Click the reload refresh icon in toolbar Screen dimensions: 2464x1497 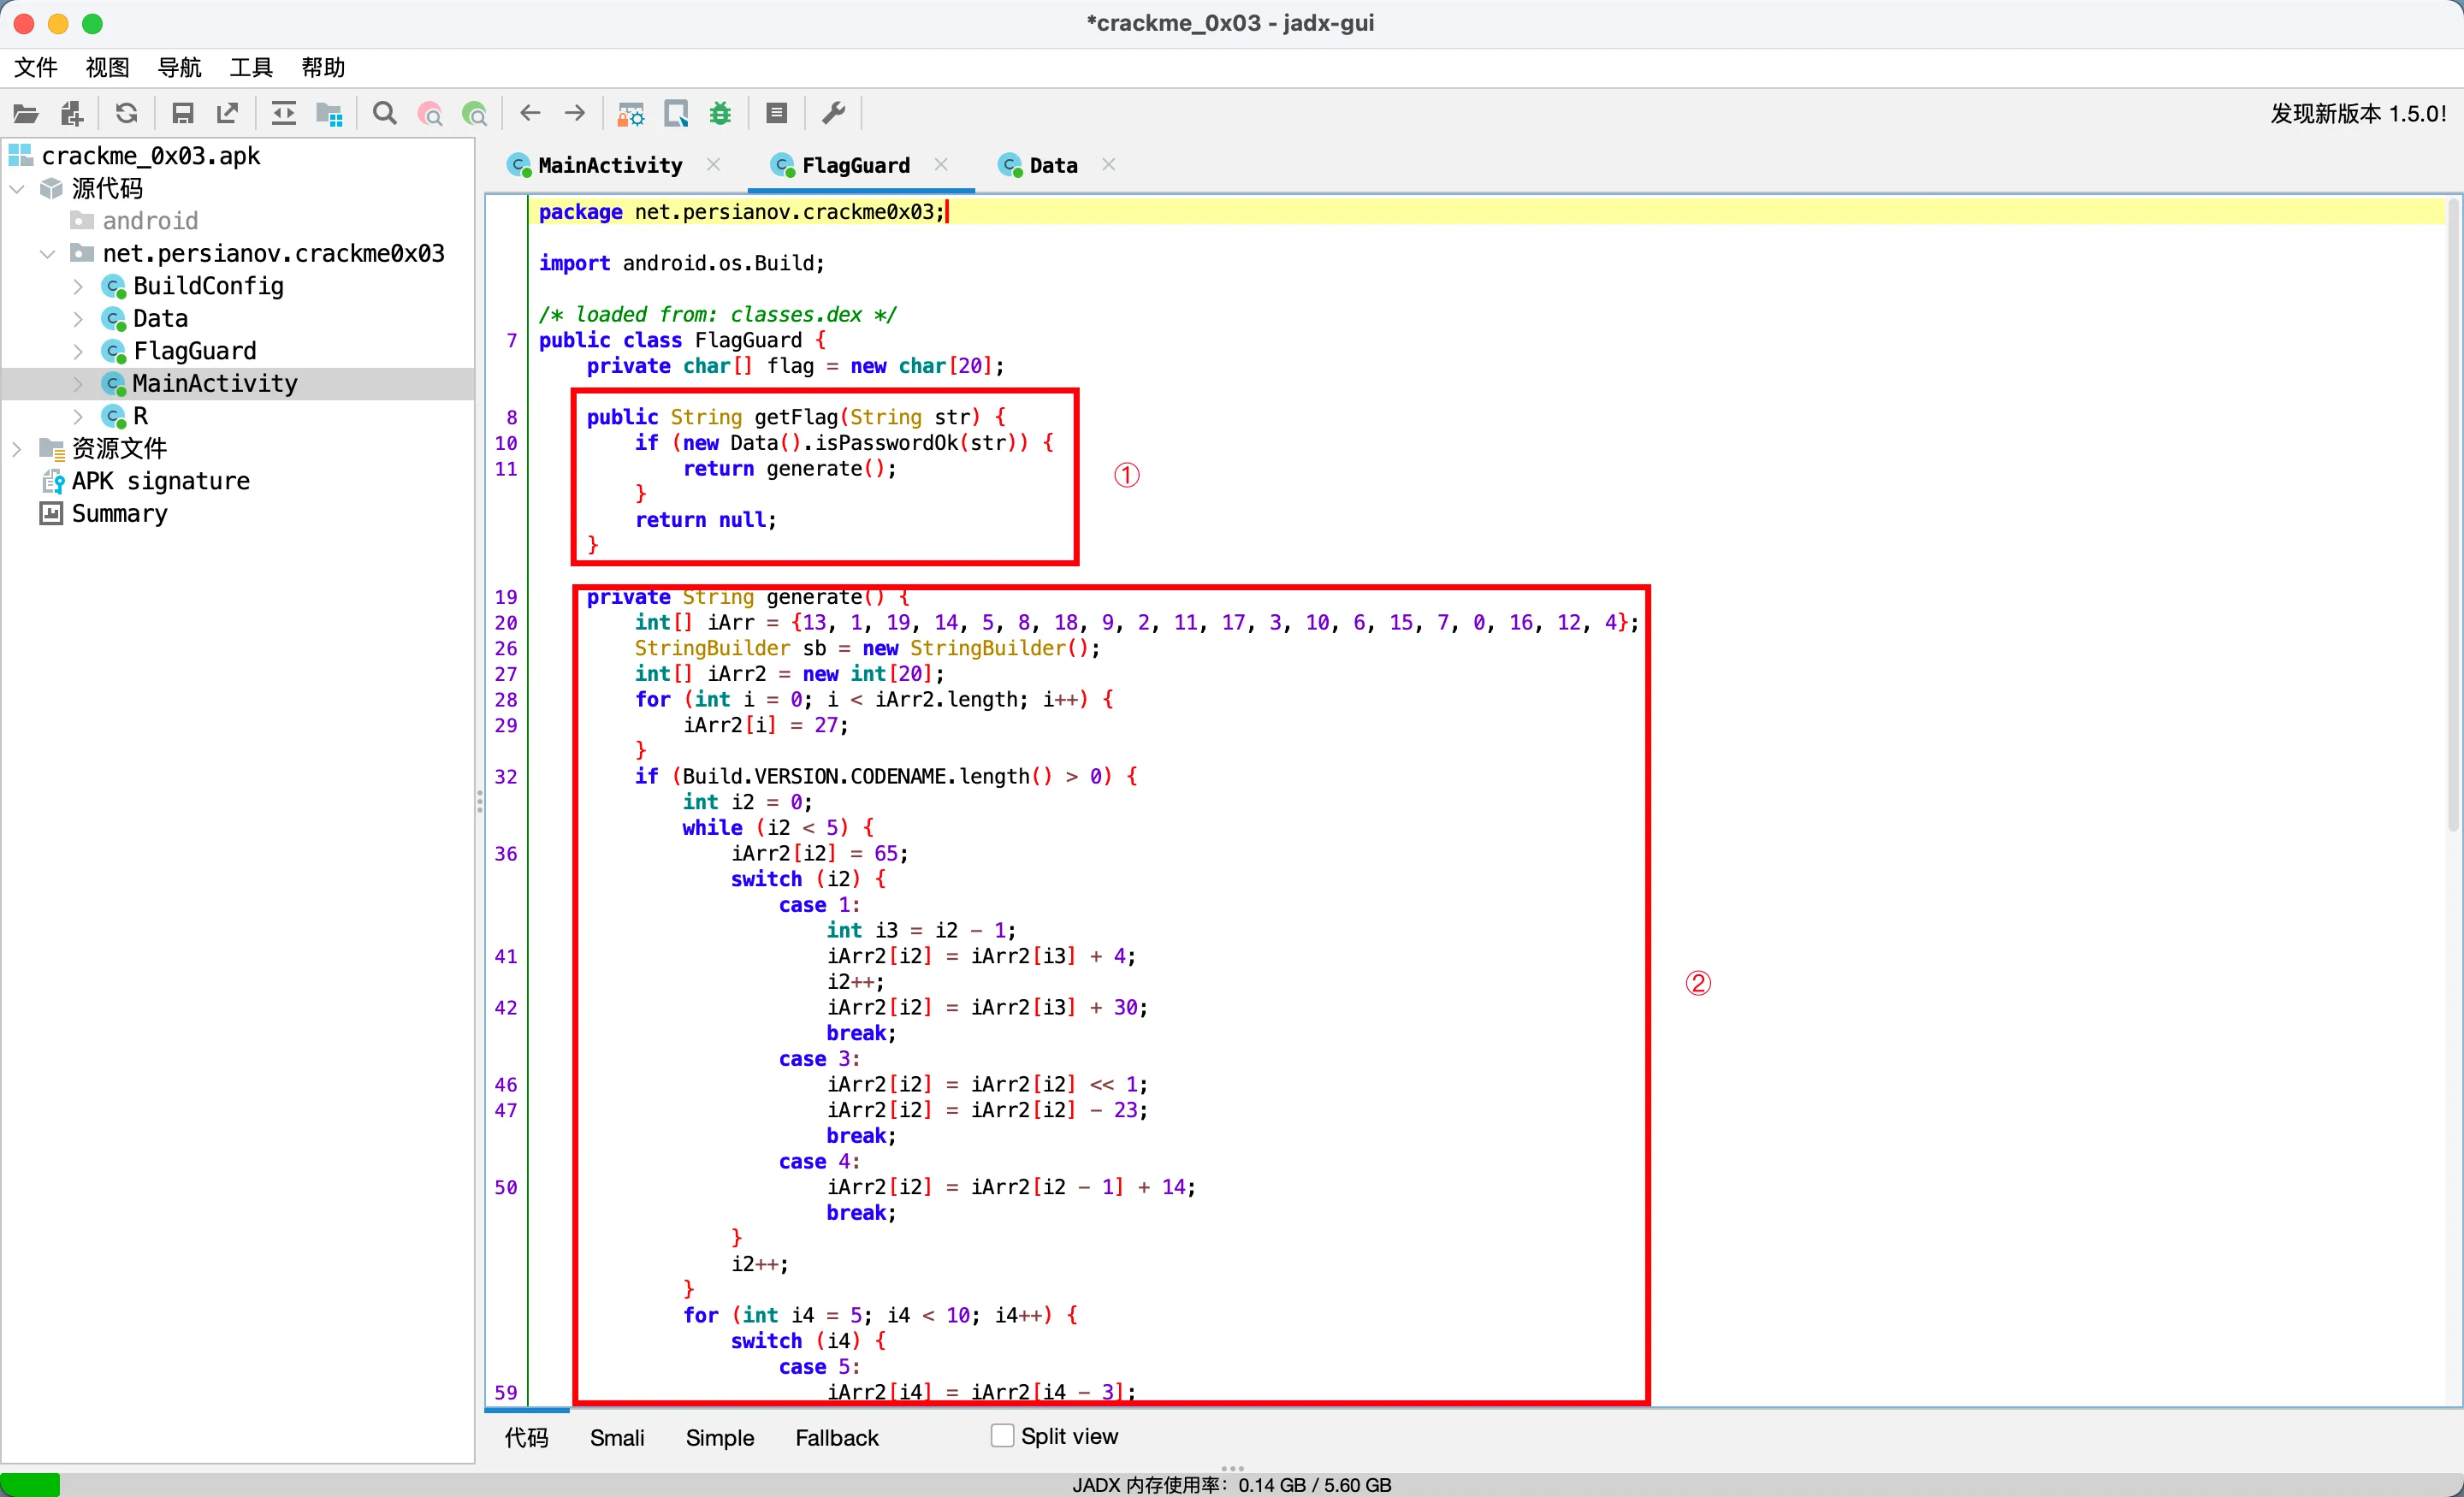click(x=126, y=114)
